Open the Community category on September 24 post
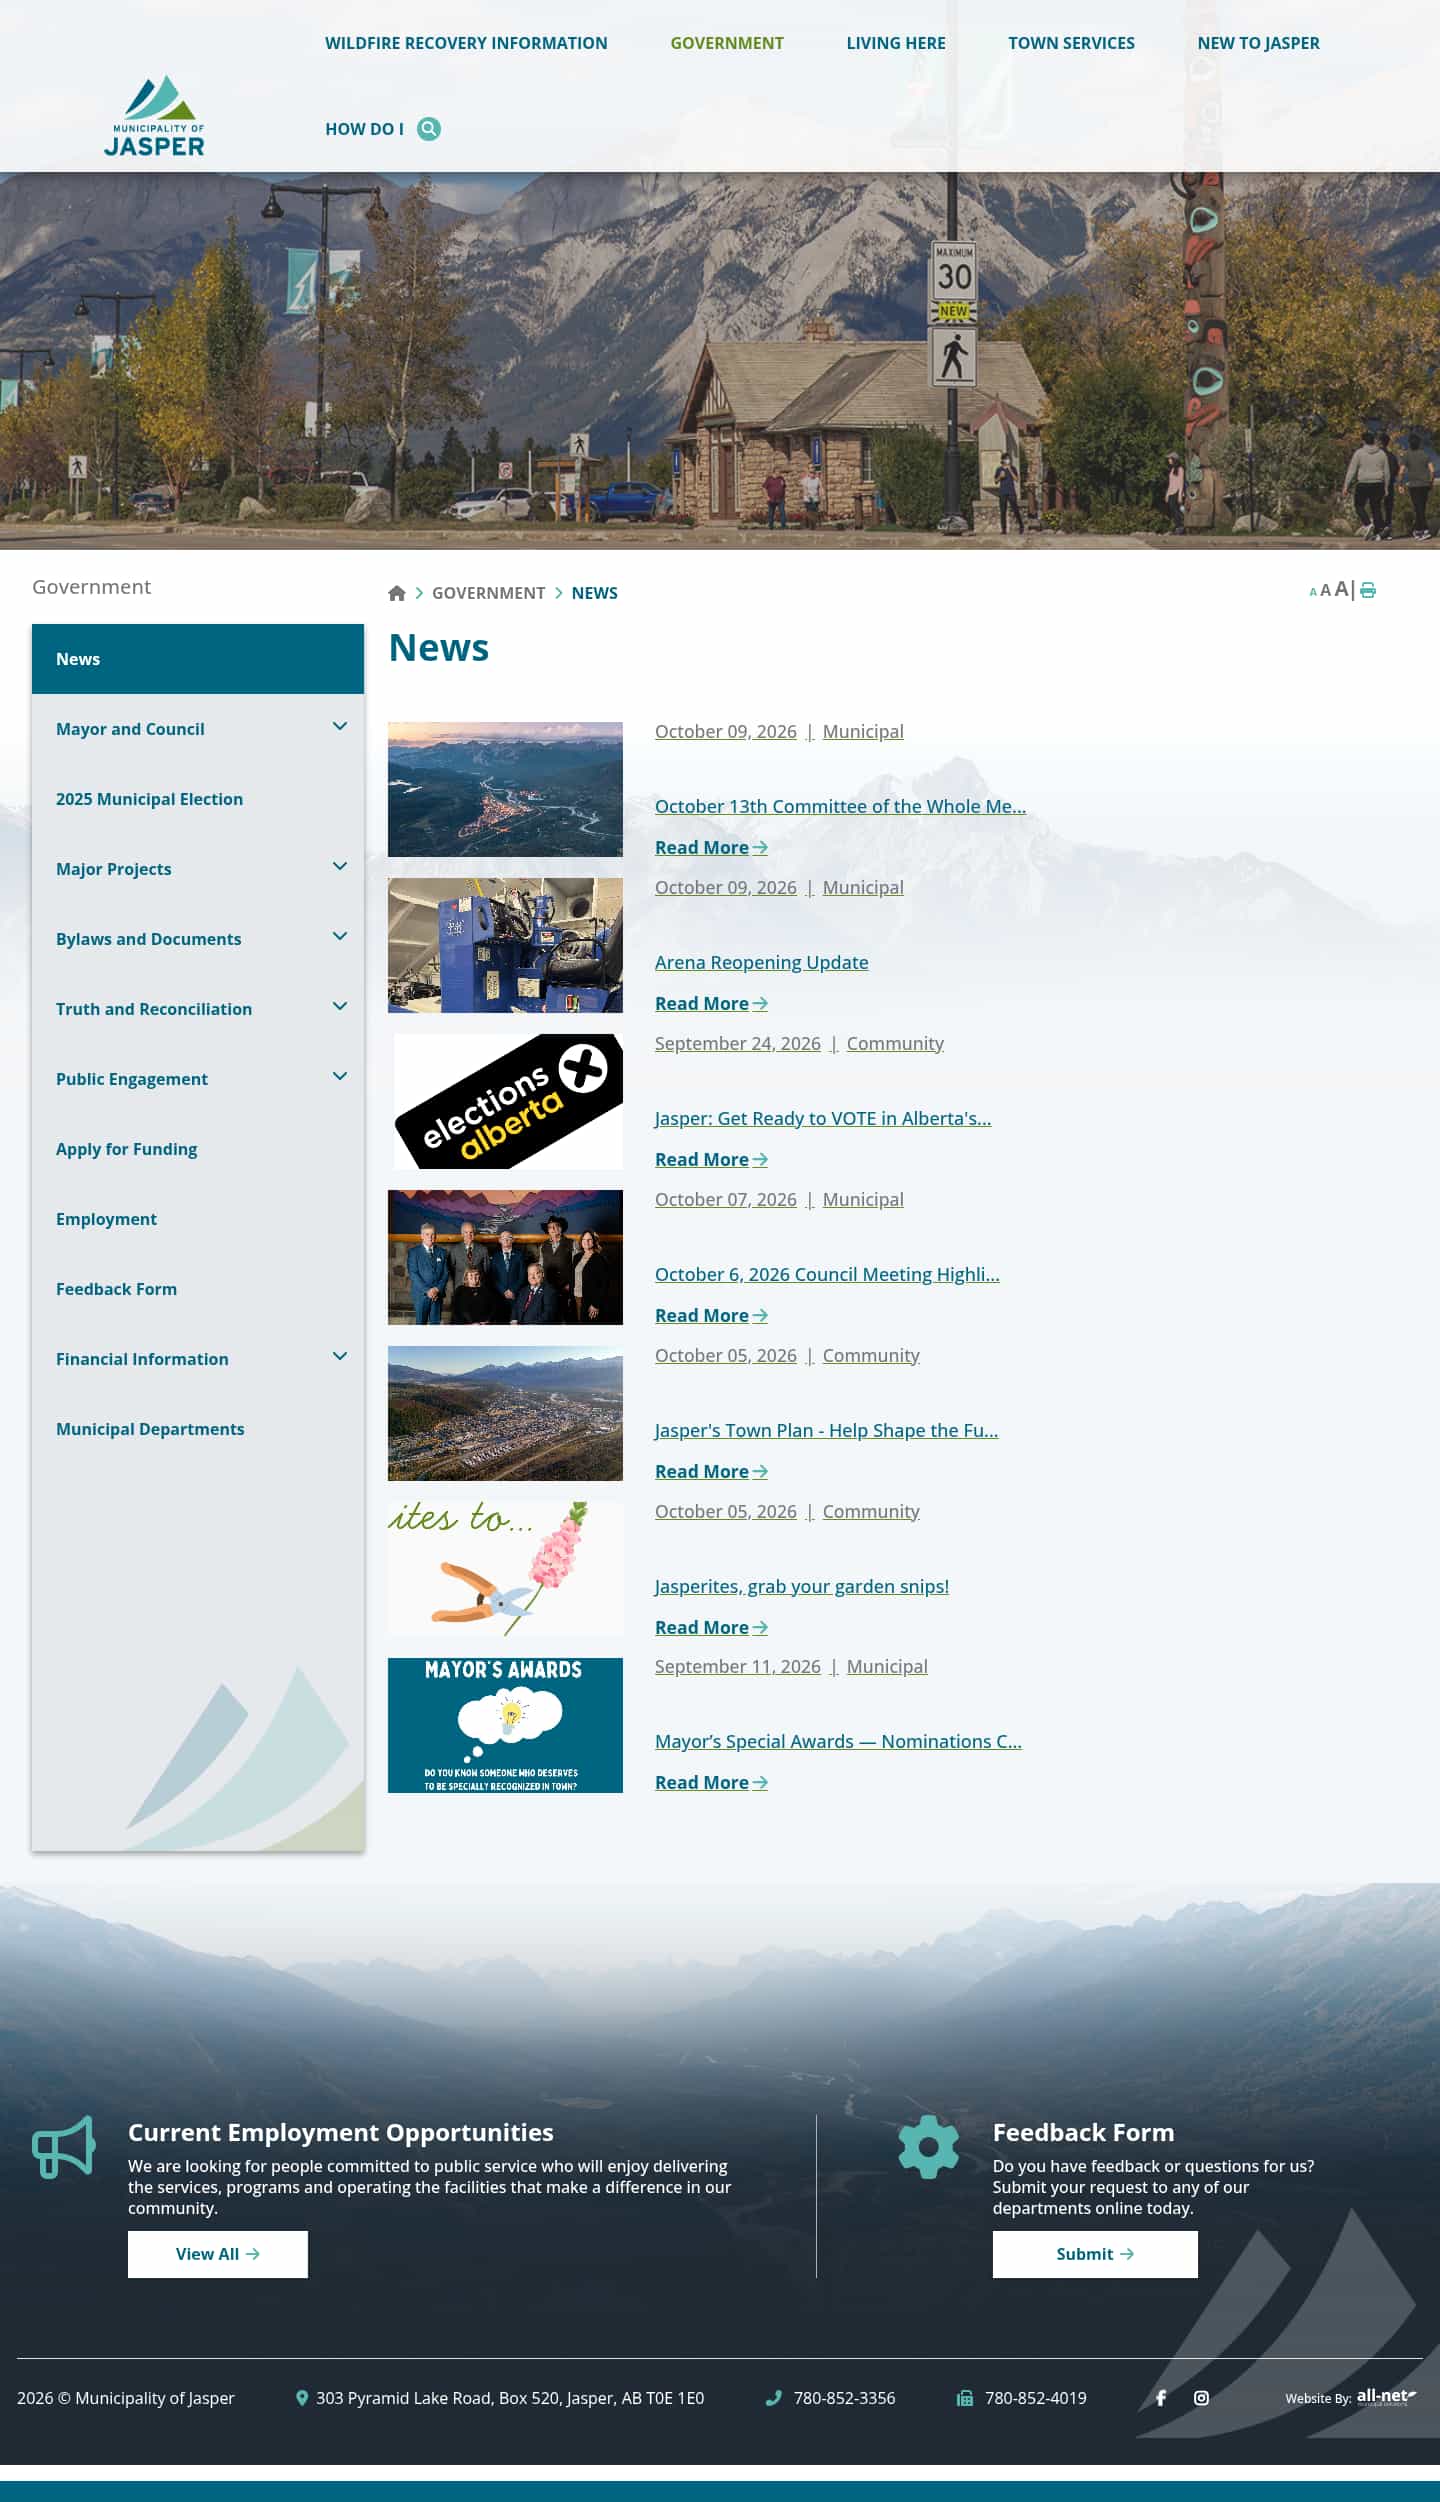Image resolution: width=1440 pixels, height=2502 pixels. click(895, 1043)
